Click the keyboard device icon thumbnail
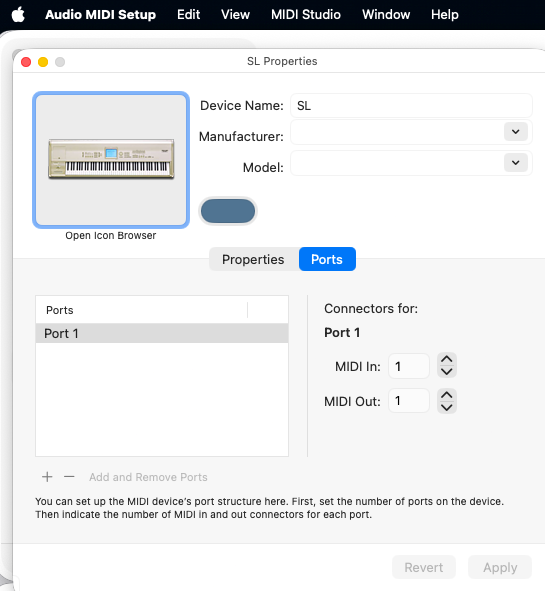This screenshot has width=545, height=591. tap(111, 160)
